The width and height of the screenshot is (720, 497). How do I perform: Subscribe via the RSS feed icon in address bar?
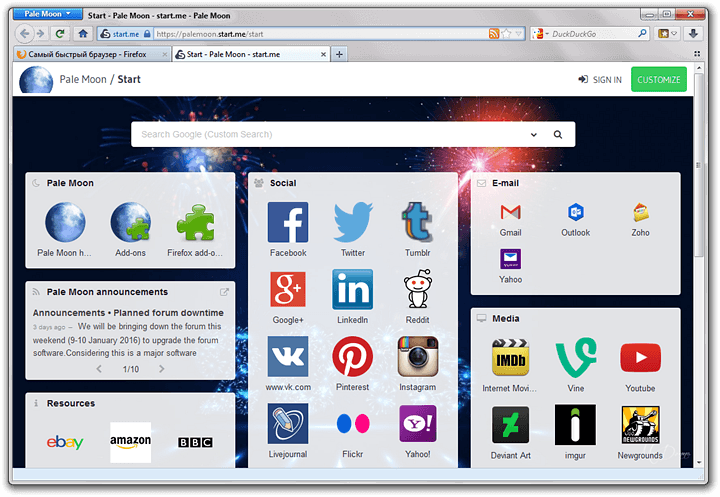pyautogui.click(x=494, y=34)
